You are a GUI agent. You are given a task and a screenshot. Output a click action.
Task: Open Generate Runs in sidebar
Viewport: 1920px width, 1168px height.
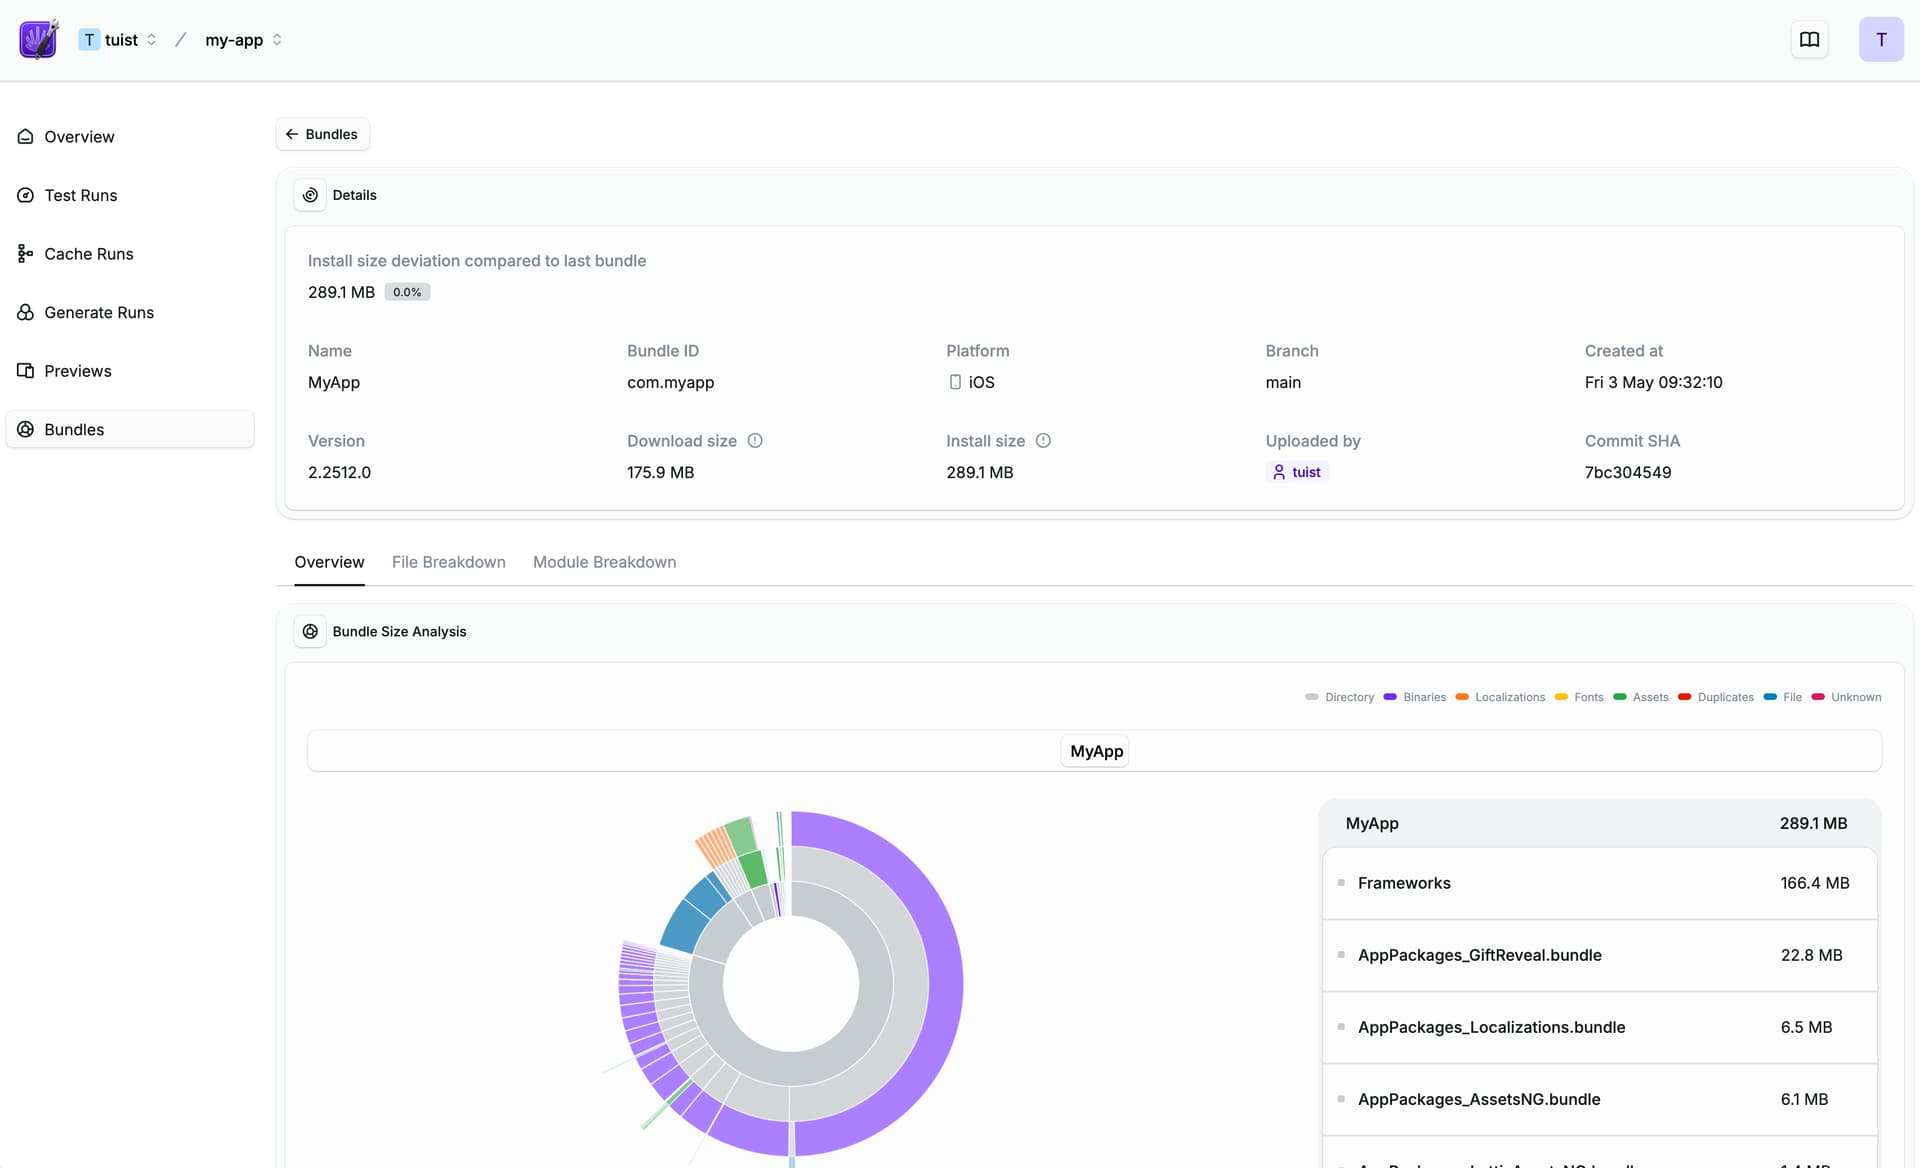point(130,312)
